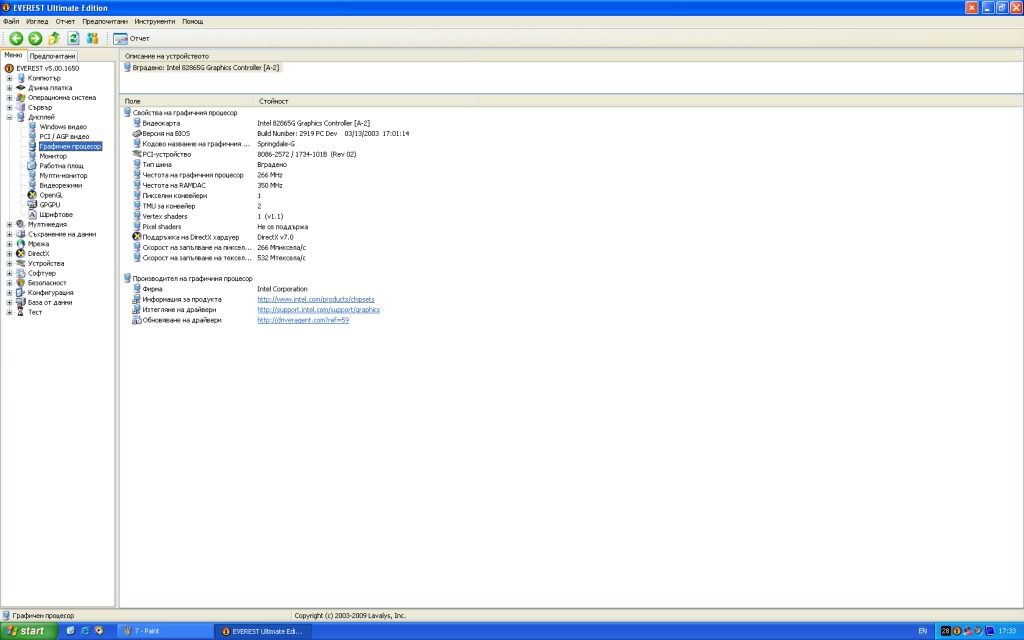Select the Вградено: Intel 82865G device entry

[202, 68]
